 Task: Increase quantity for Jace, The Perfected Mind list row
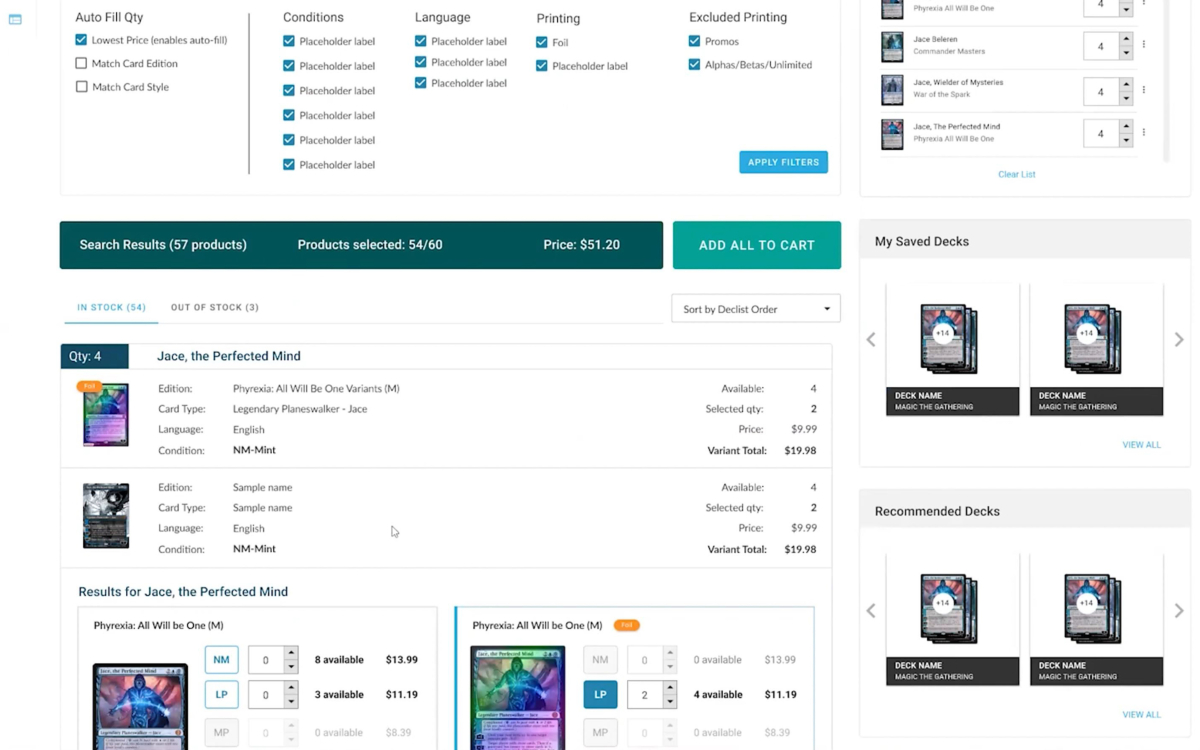pos(1126,127)
